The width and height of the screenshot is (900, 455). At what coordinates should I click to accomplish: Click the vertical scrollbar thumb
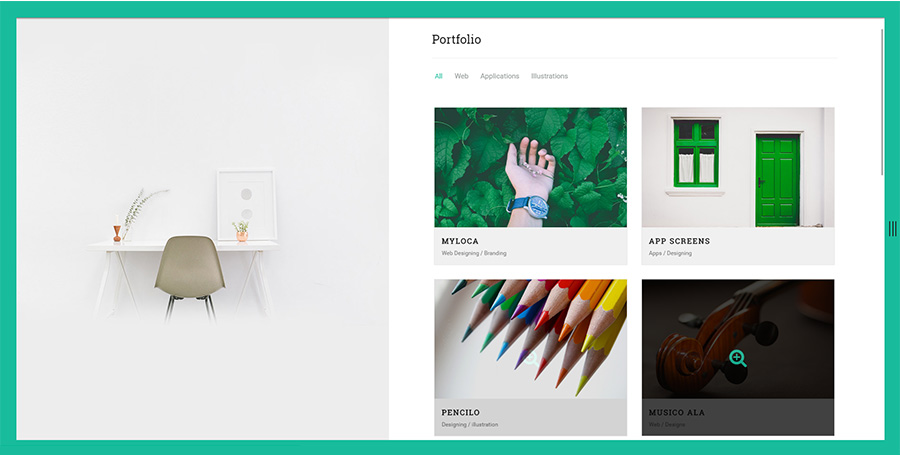(x=882, y=102)
